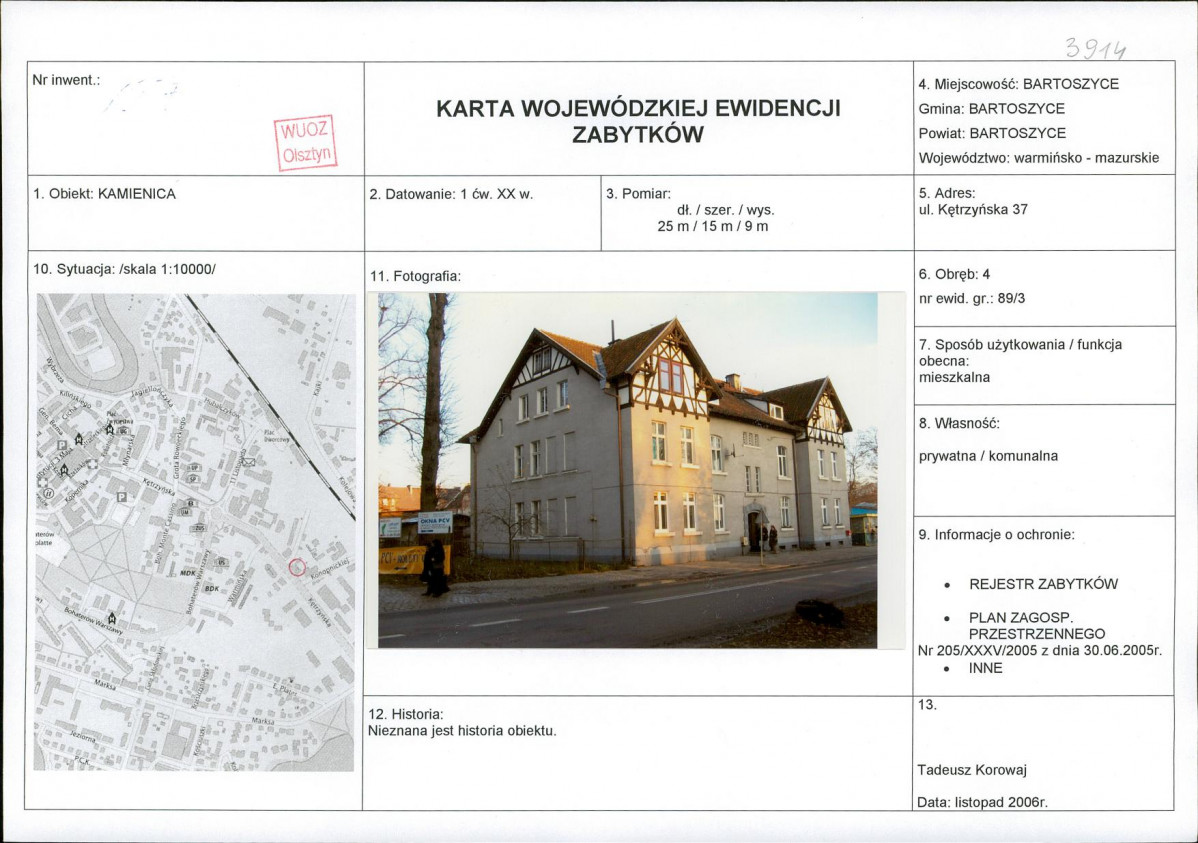Click the heading 7. Sposób użytkowania / funkcja
Screen dimensions: 1198x843
1020,345
